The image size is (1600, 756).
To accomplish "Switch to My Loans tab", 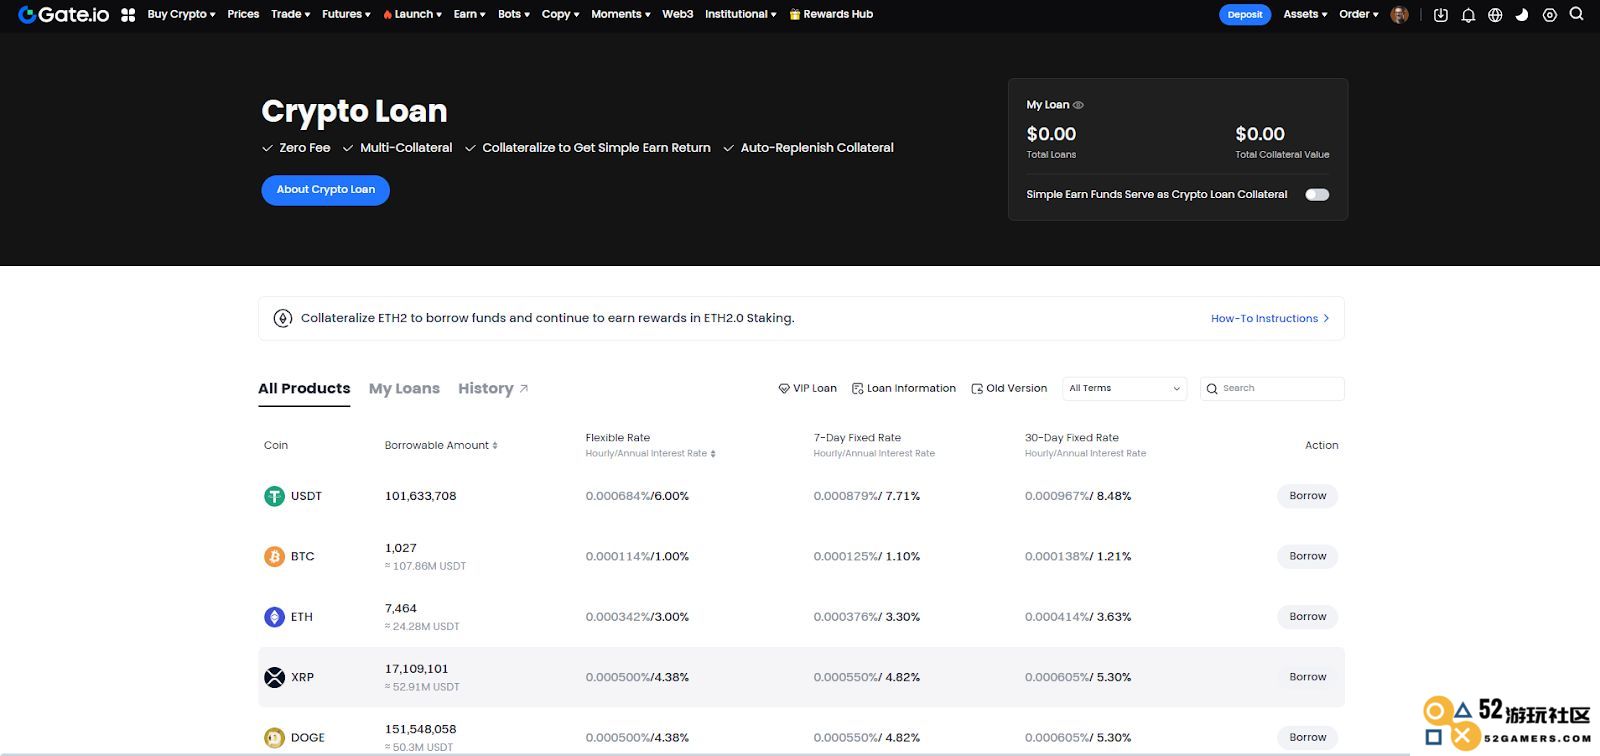I will (x=404, y=388).
